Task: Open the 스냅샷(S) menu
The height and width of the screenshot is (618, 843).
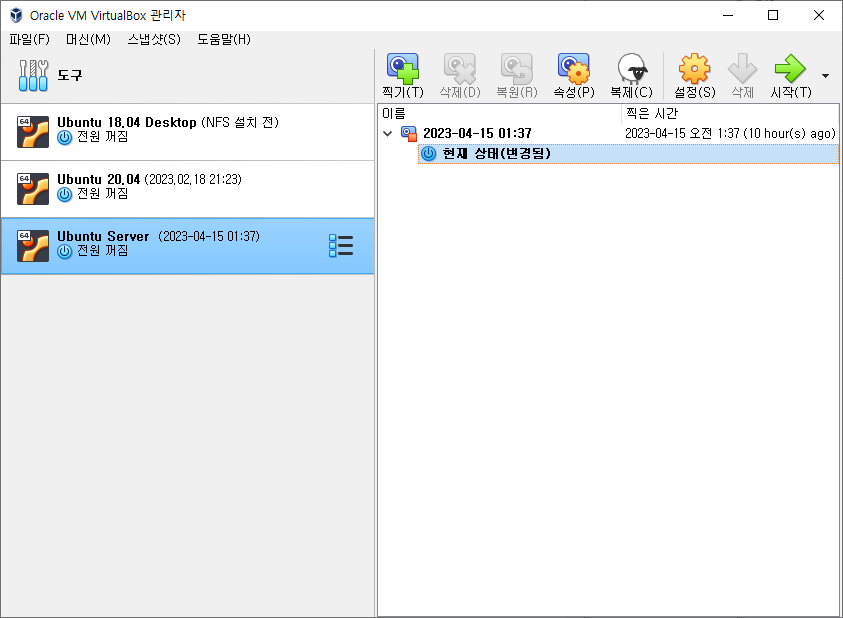Action: coord(154,39)
